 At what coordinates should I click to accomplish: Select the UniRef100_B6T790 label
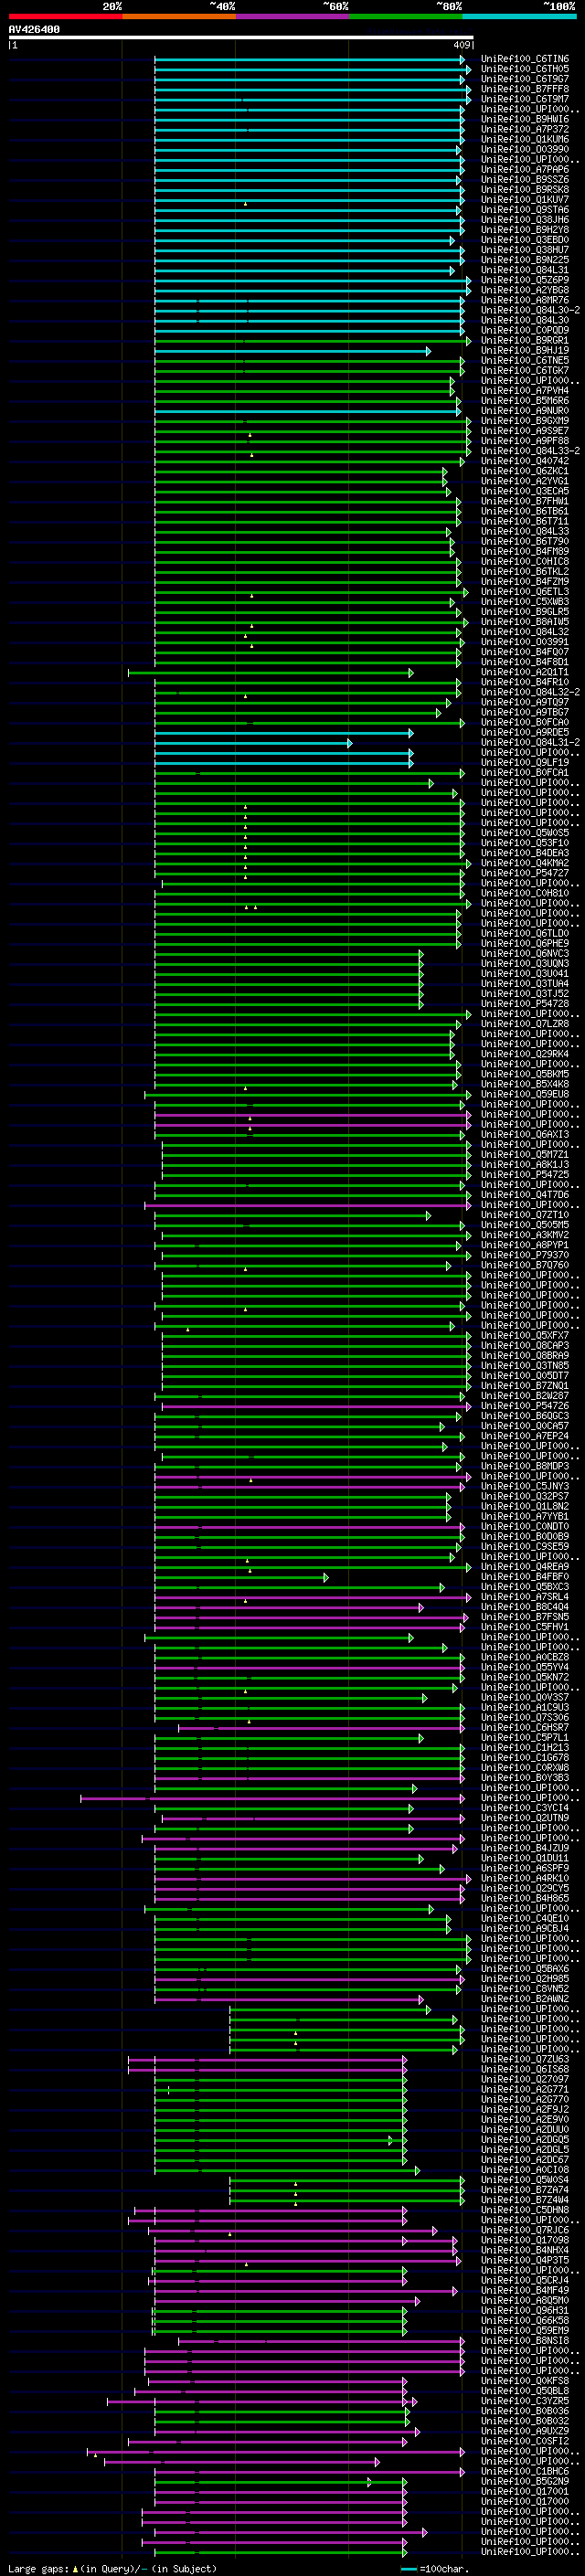click(x=525, y=541)
